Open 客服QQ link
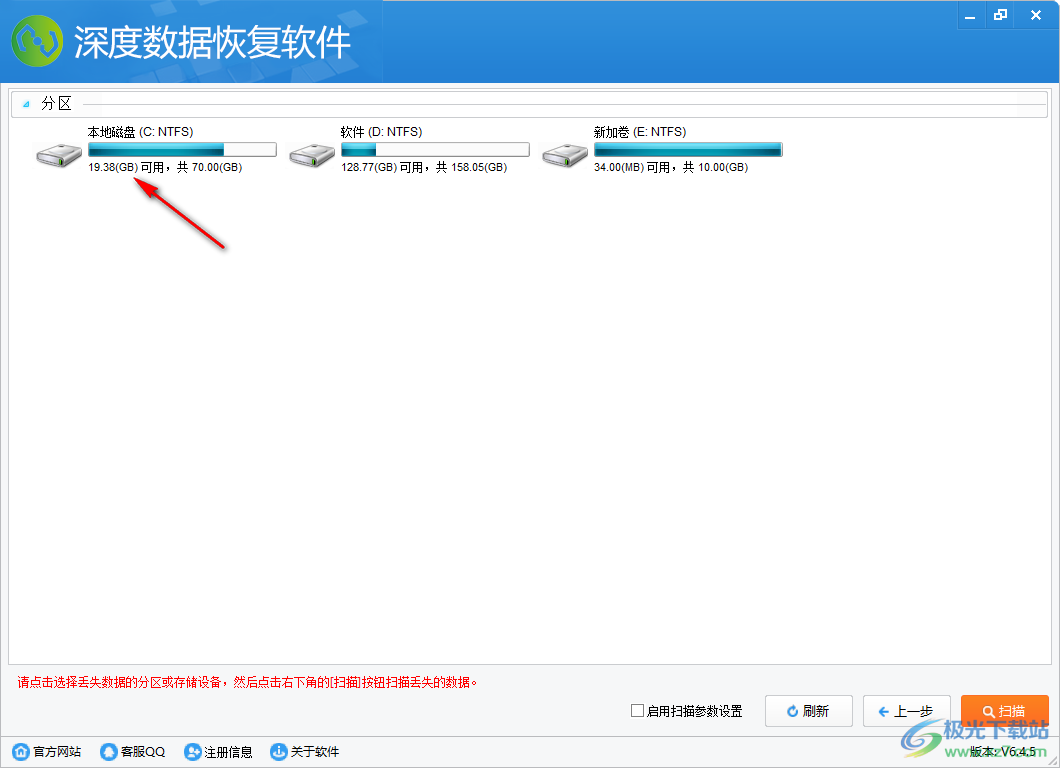The height and width of the screenshot is (768, 1060). pos(143,751)
